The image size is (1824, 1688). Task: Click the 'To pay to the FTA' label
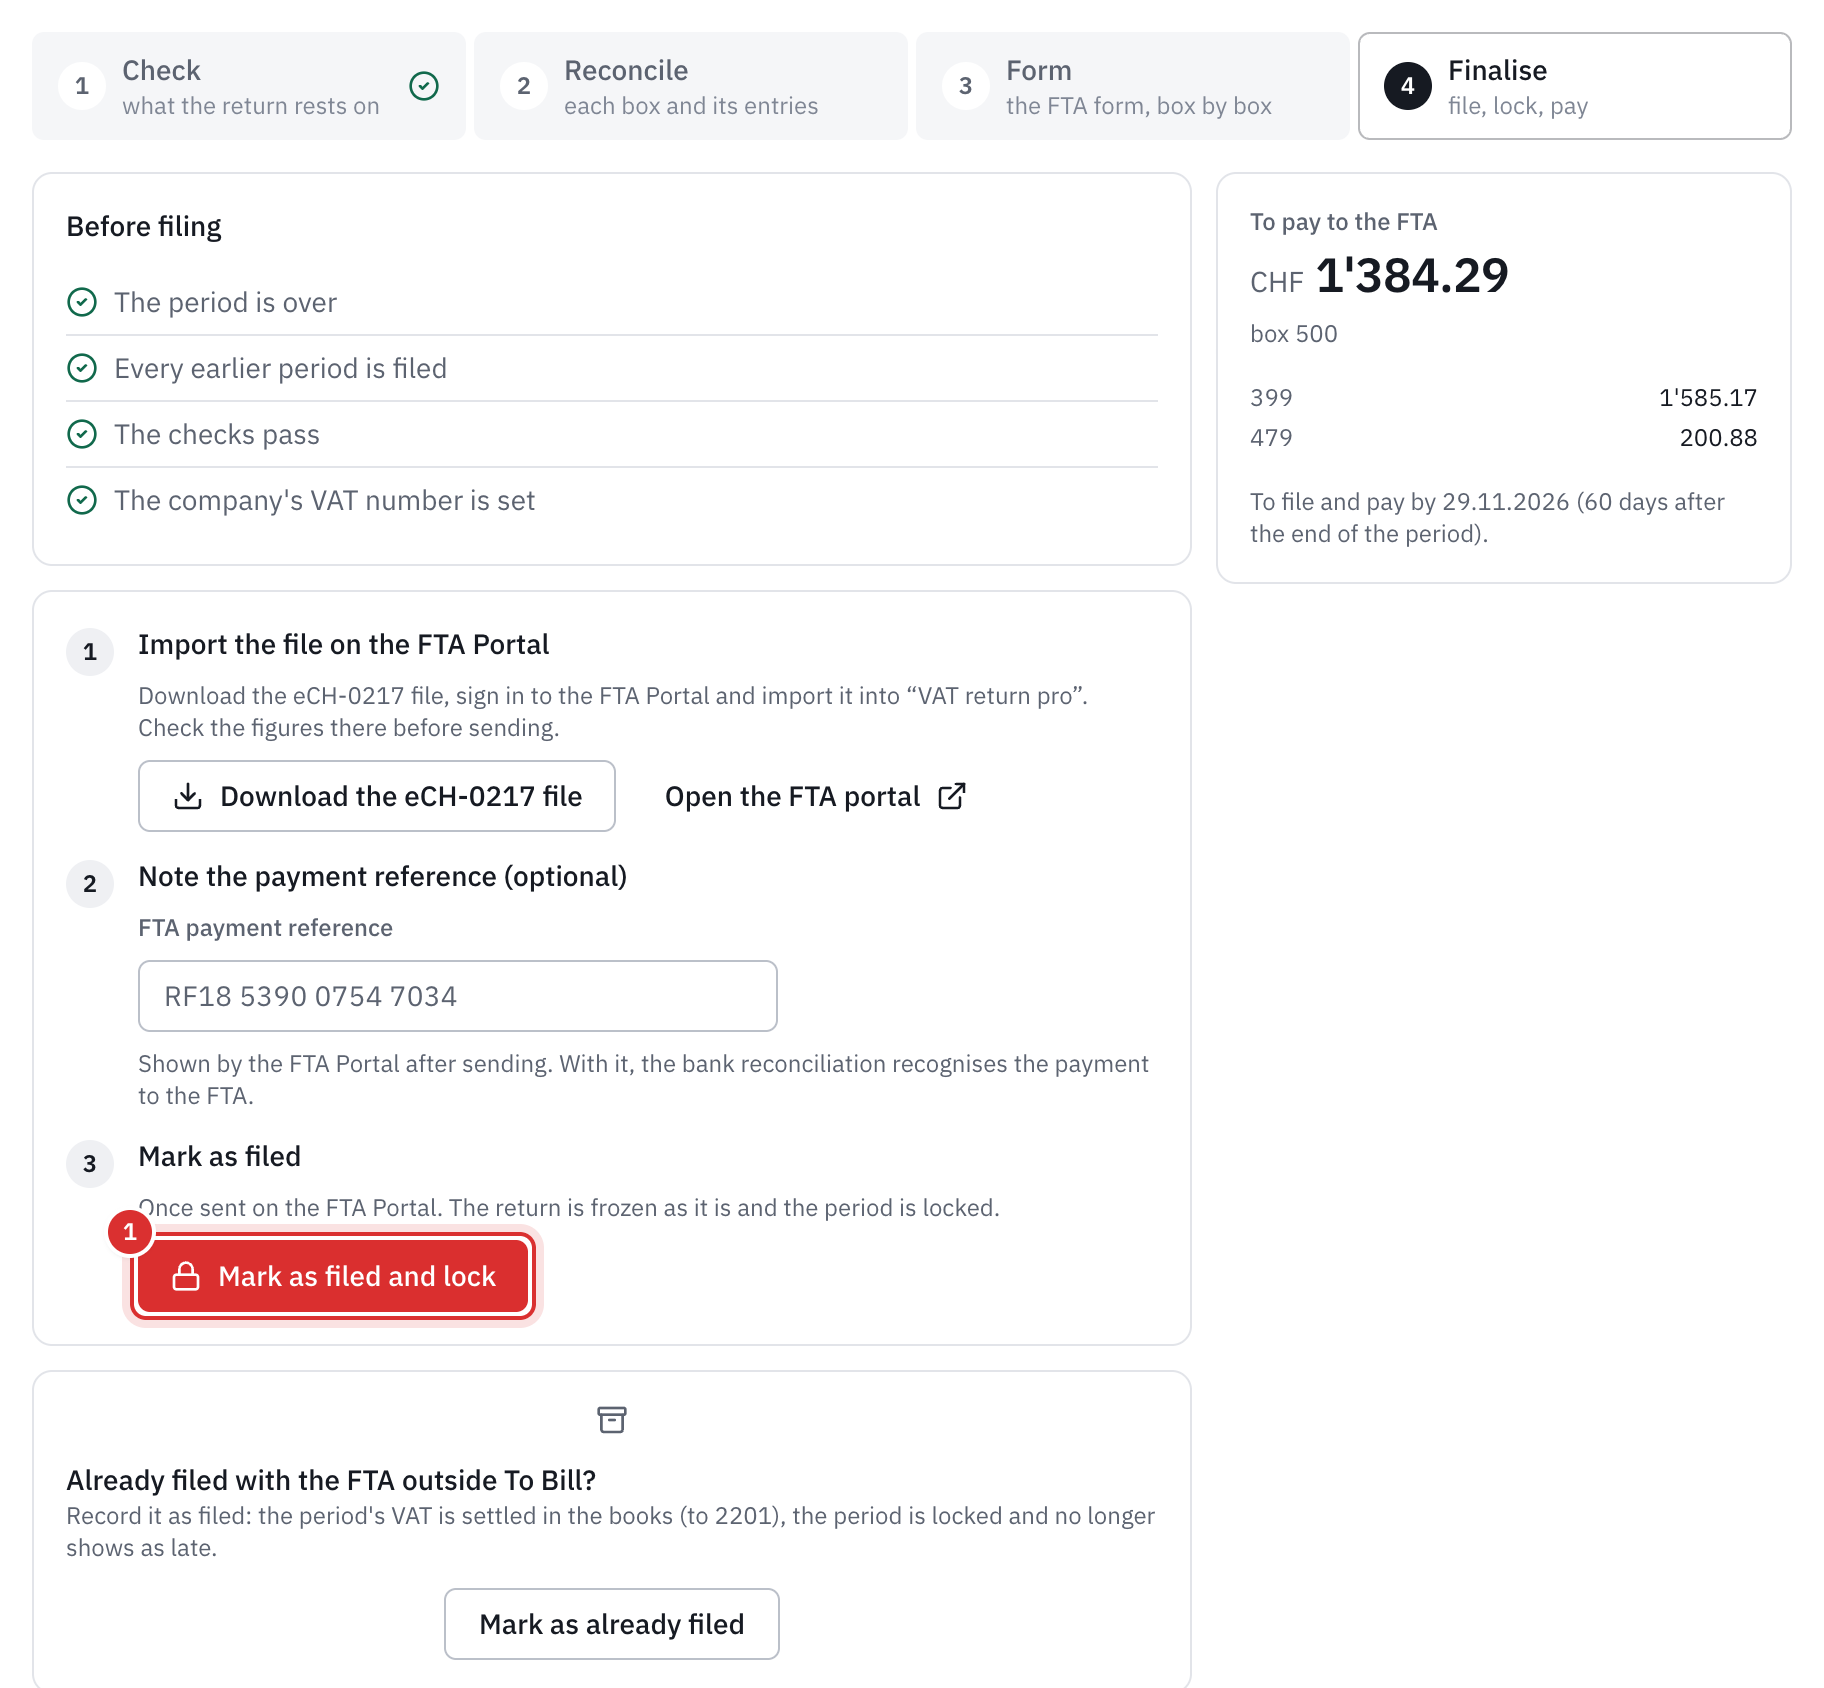(x=1343, y=222)
